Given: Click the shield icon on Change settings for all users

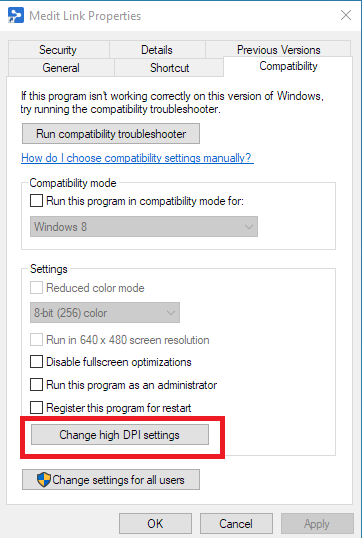Looking at the screenshot, I should click(44, 479).
